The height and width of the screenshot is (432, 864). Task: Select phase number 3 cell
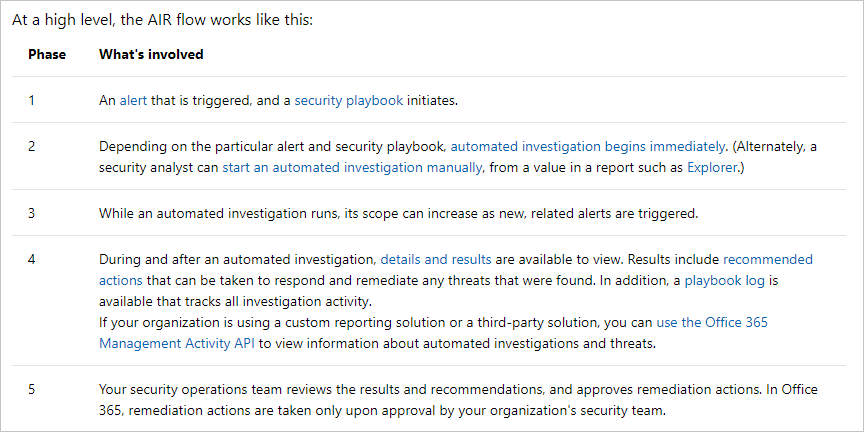tap(31, 213)
